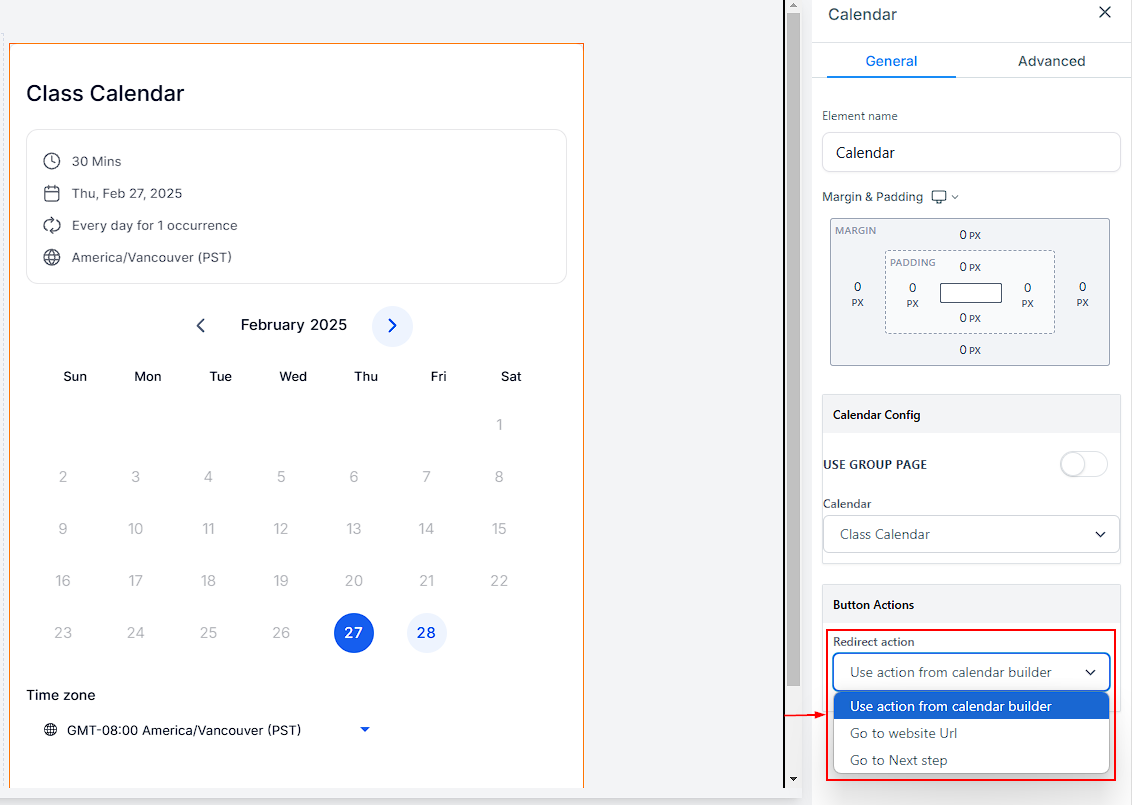Switch to the General tab
This screenshot has height=805, width=1132.
tap(891, 61)
